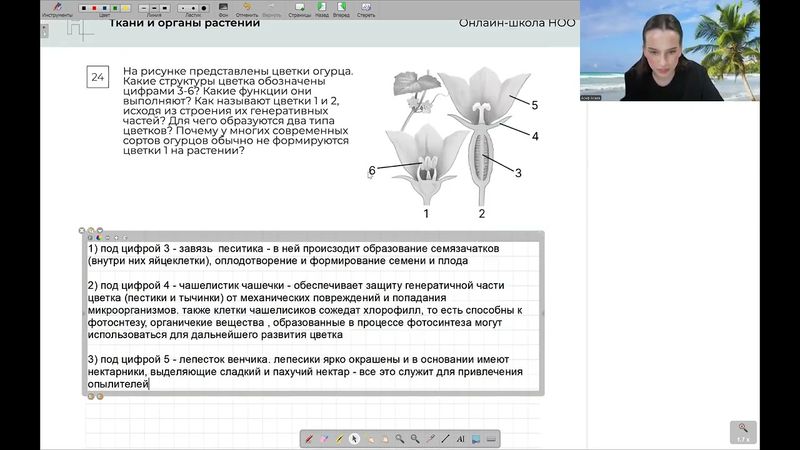The width and height of the screenshot is (800, 450).
Task: Select the eraser tool in bottom toolbar
Action: point(324,438)
